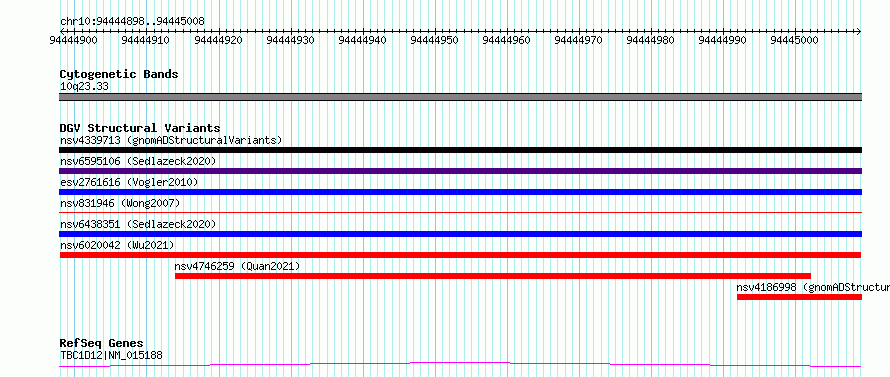
Task: Click ruler position 94444990
Action: coord(723,40)
